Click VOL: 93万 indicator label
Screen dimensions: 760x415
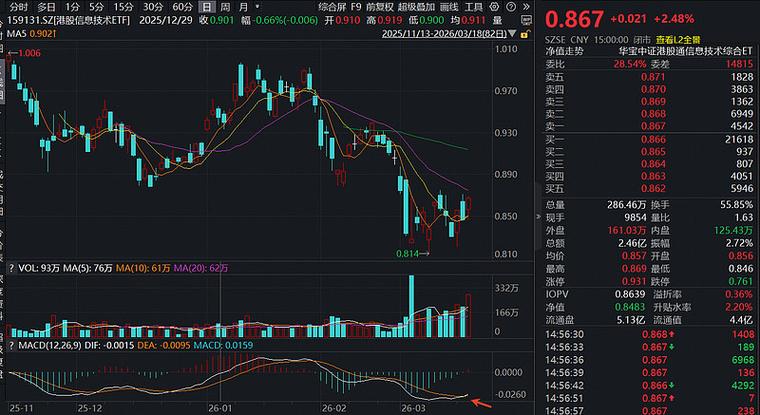coord(38,268)
